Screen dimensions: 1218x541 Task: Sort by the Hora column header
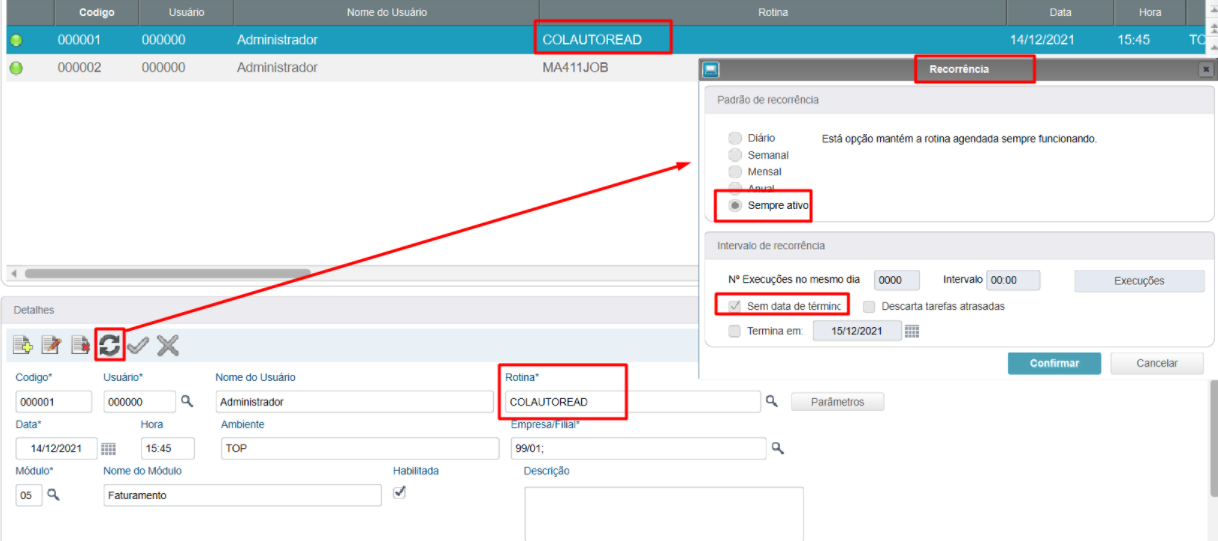tap(1149, 13)
